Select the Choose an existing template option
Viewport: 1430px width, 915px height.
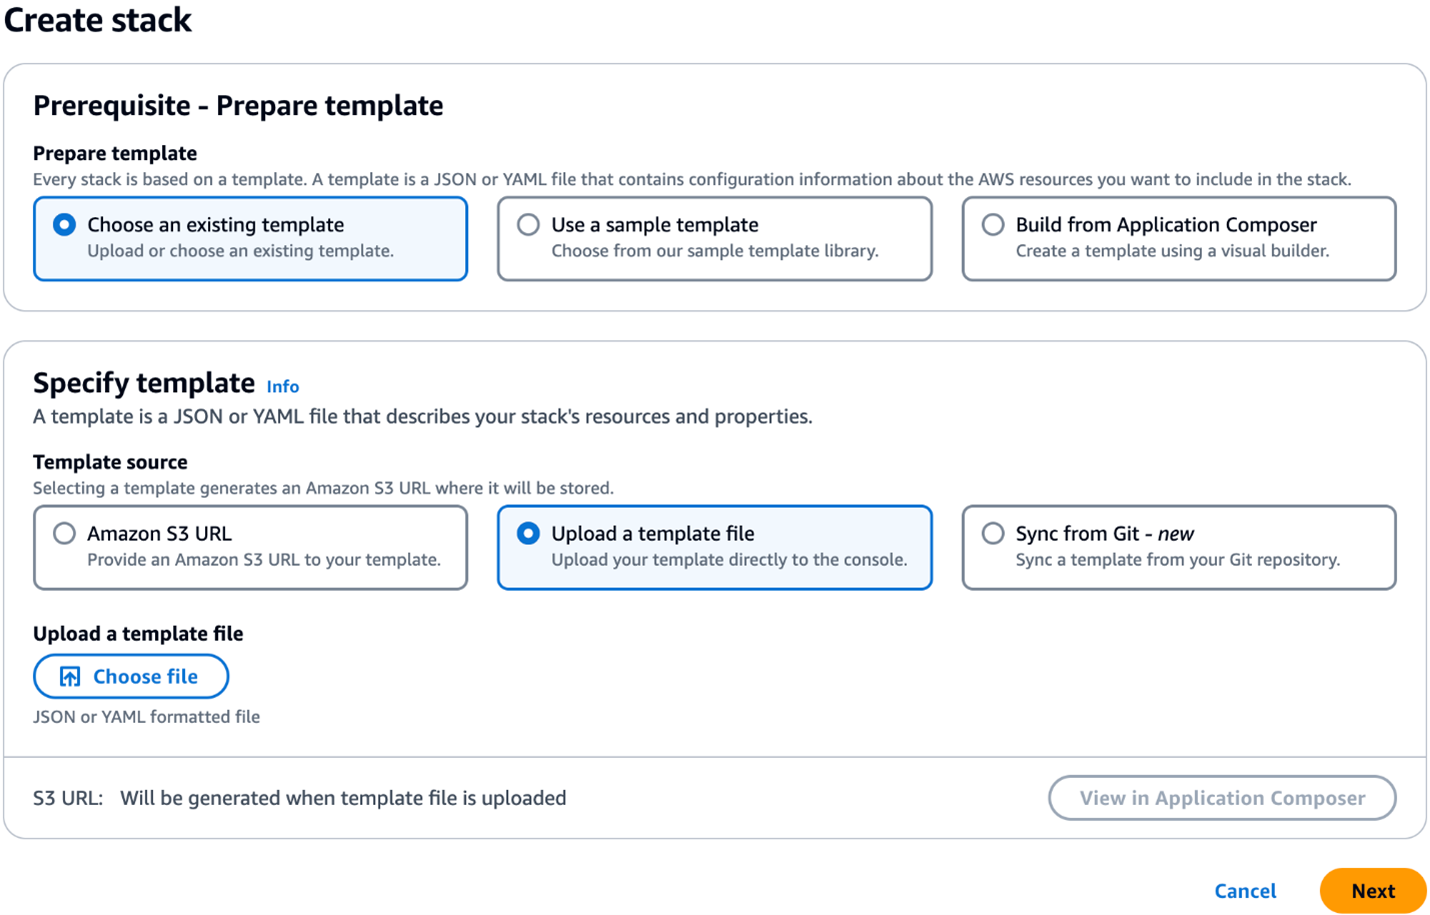click(x=65, y=225)
